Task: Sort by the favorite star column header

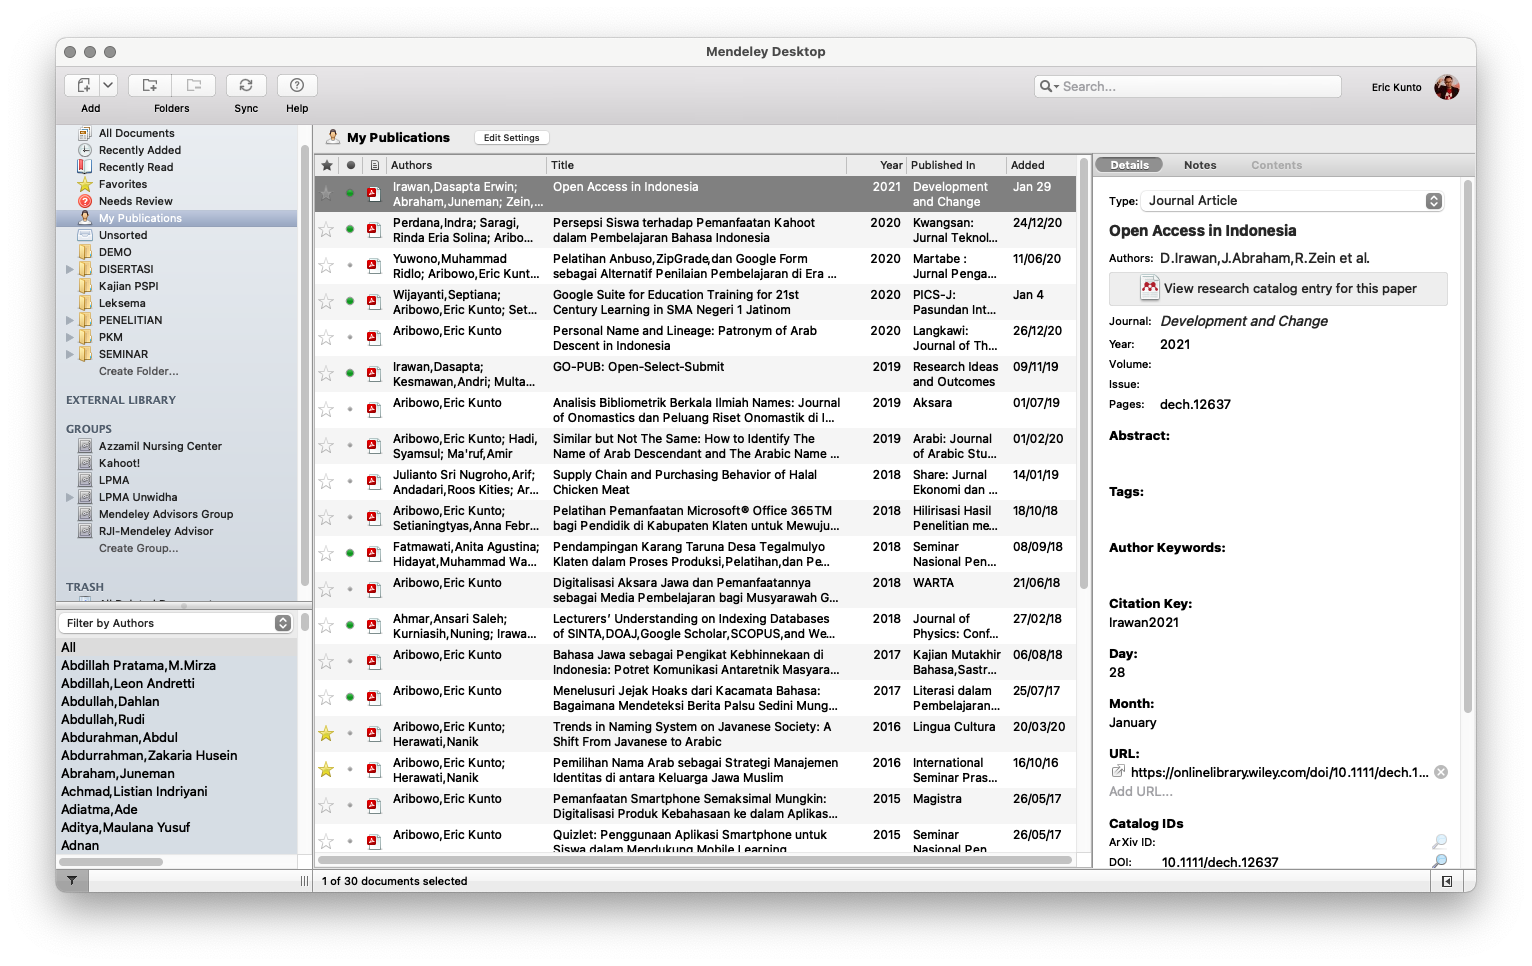Action: pyautogui.click(x=326, y=165)
